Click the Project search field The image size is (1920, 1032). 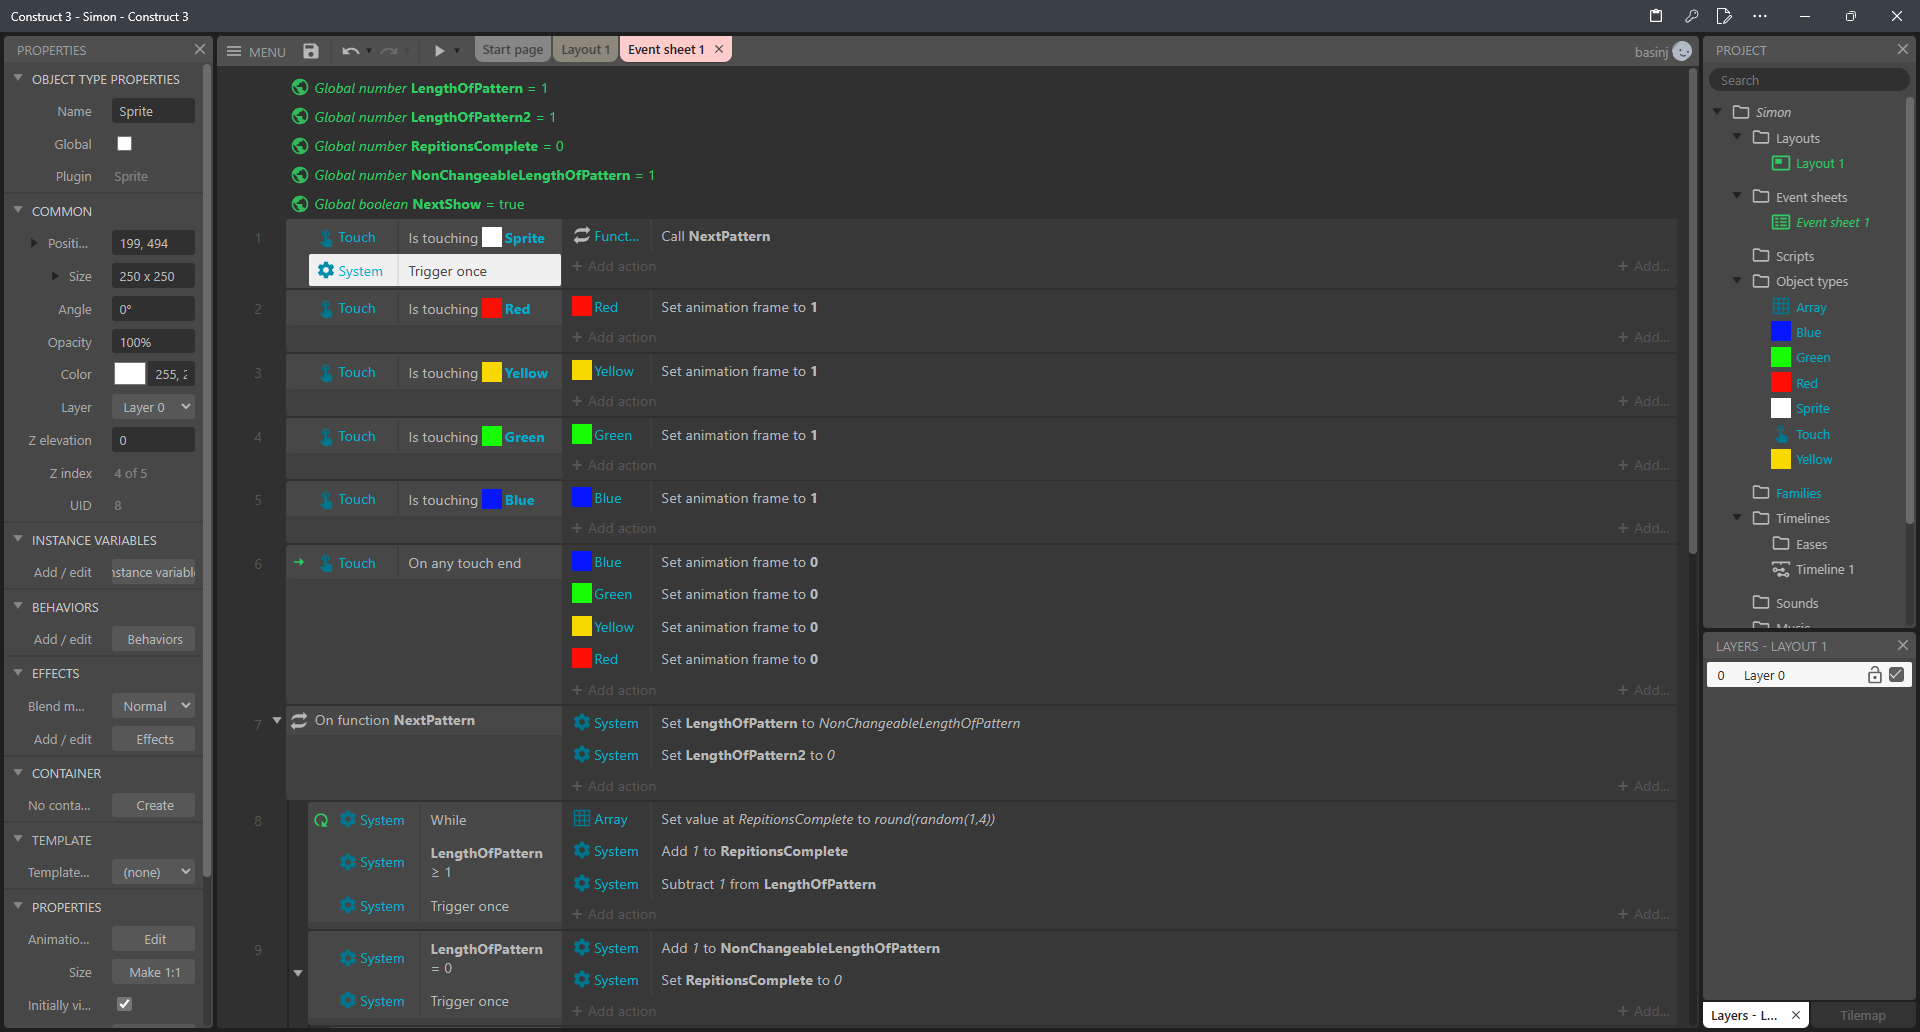tap(1808, 80)
